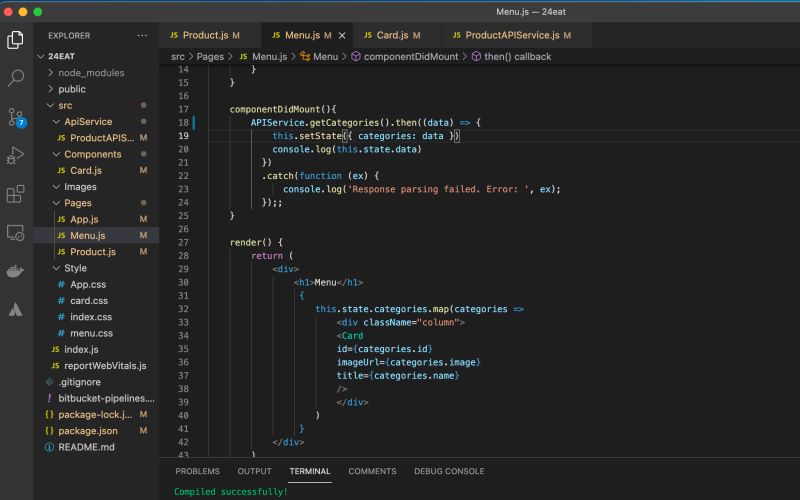Open Card.js in the explorer tree
This screenshot has height=500, width=800.
tap(96, 170)
